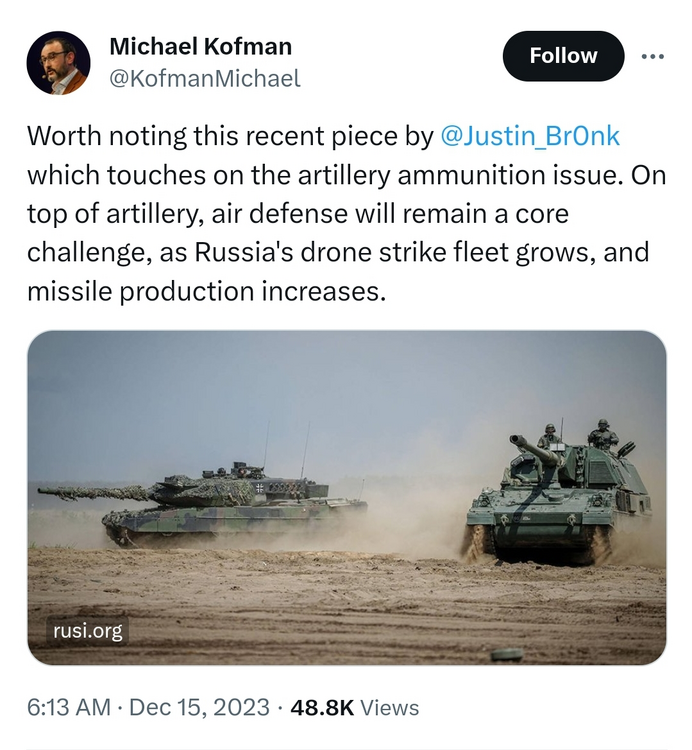Click the rusi.org domain badge
This screenshot has width=692, height=750.
click(90, 630)
